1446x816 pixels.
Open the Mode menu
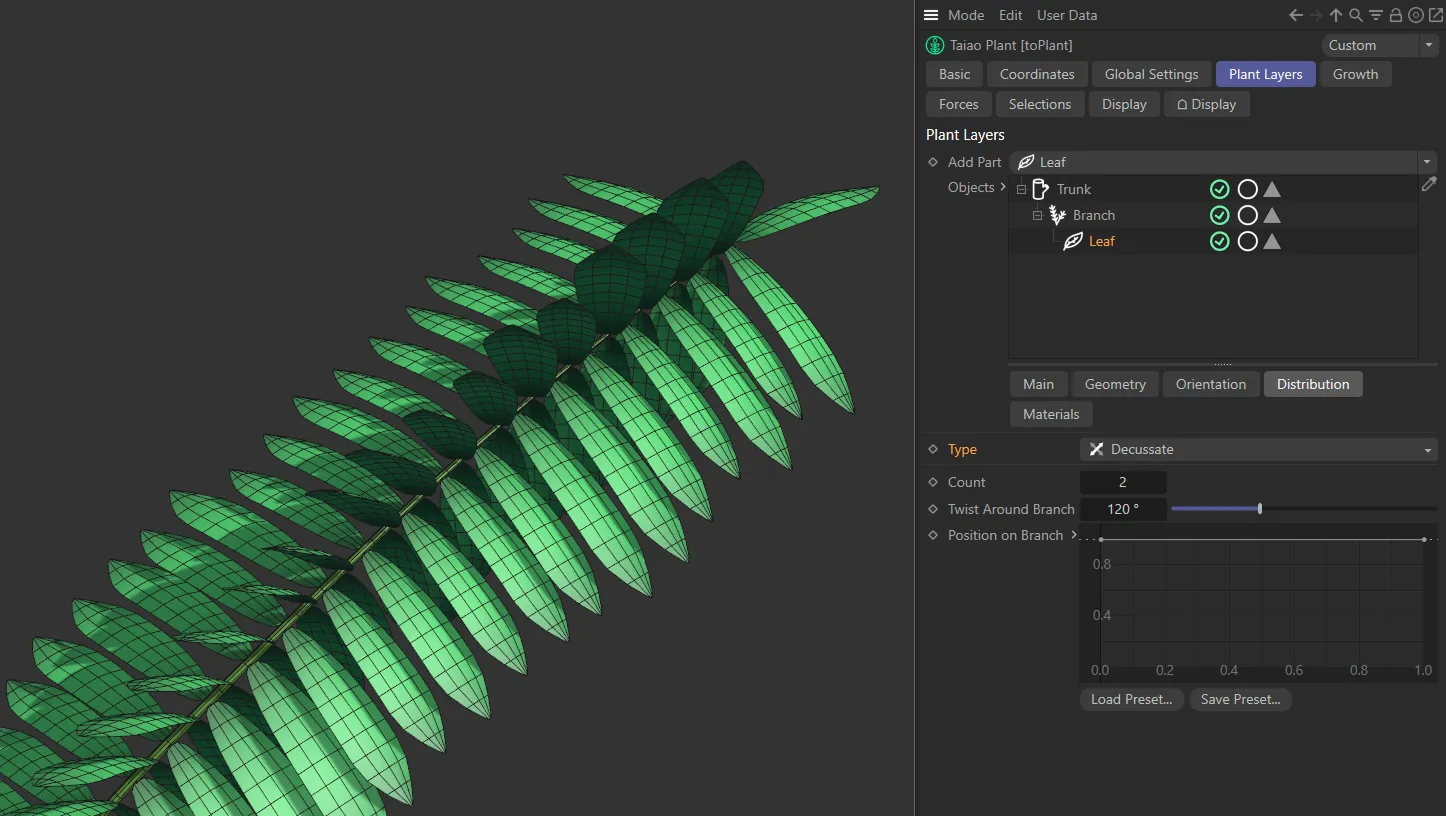tap(966, 15)
